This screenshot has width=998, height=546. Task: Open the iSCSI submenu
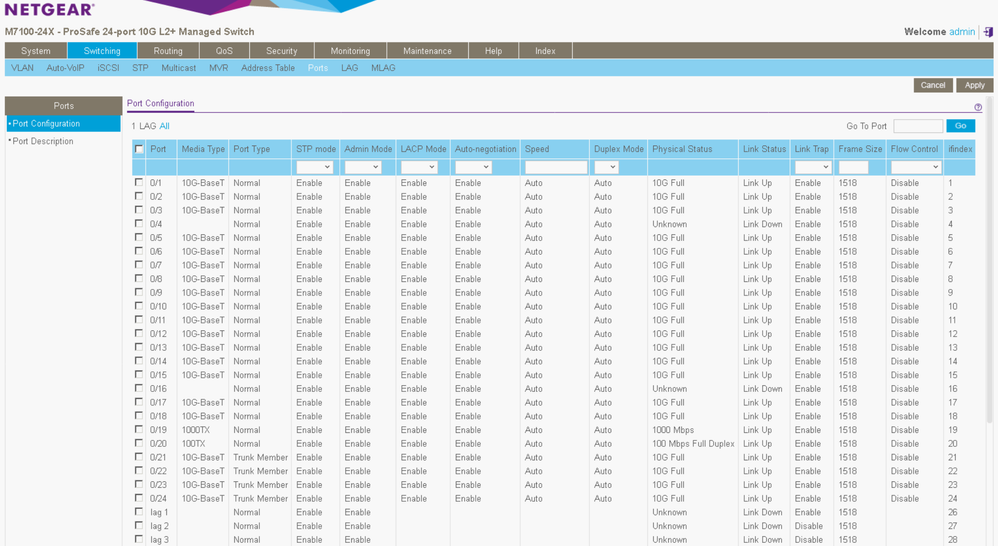(108, 67)
